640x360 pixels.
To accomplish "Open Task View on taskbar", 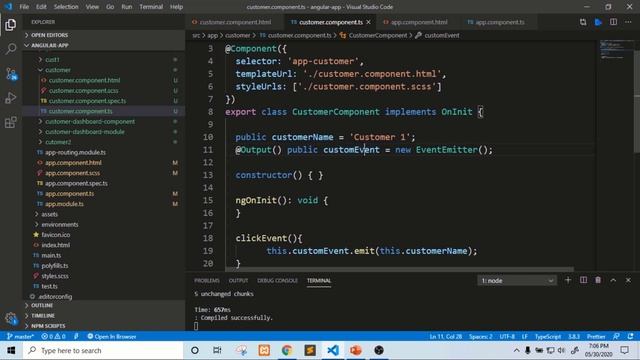I will click(x=217, y=350).
